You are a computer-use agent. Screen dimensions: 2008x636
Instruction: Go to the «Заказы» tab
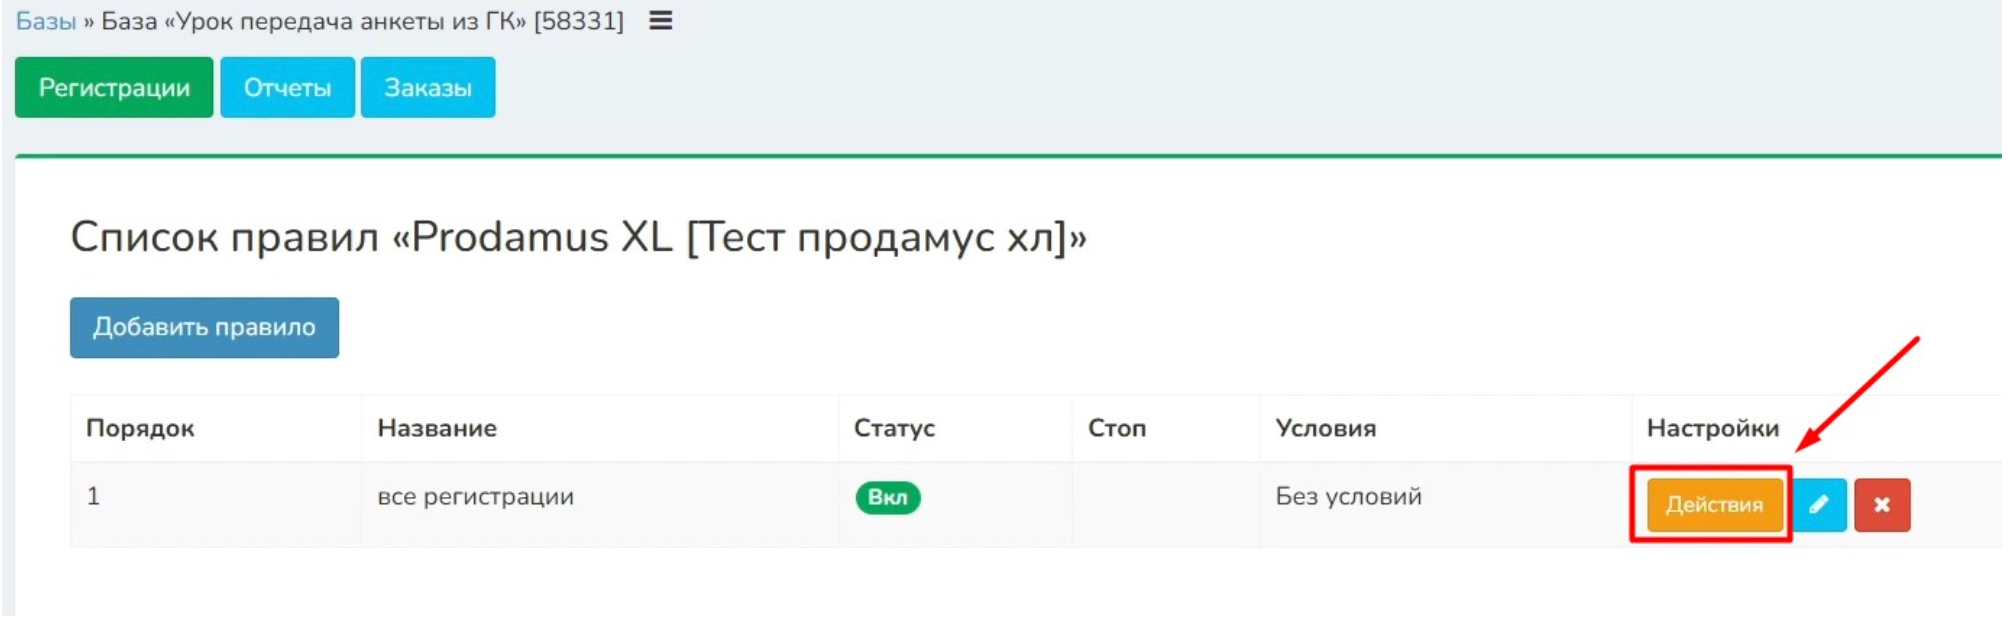pyautogui.click(x=427, y=88)
